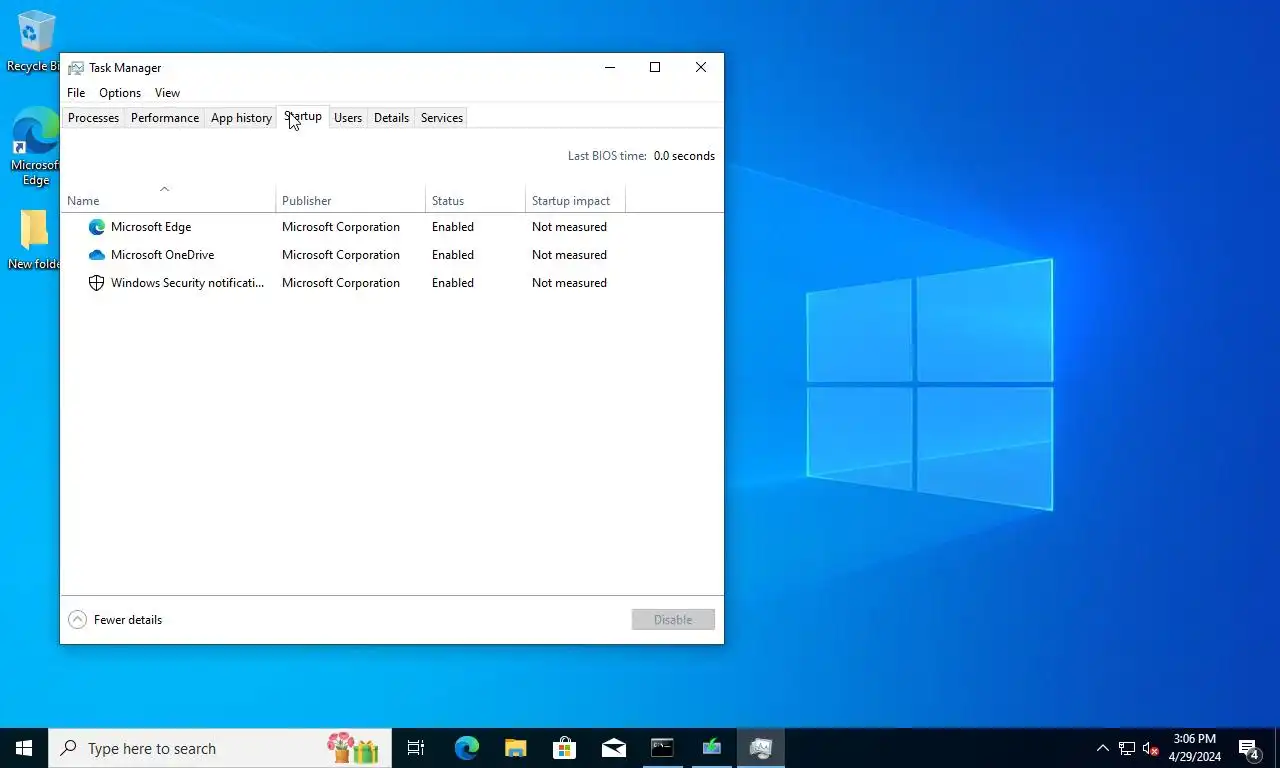Select Windows Security notificati... name text
The height and width of the screenshot is (768, 1280).
click(x=188, y=283)
